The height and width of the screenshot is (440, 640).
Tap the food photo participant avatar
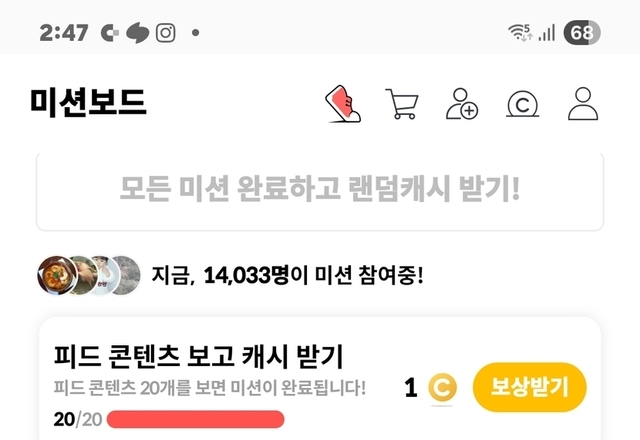[57, 276]
